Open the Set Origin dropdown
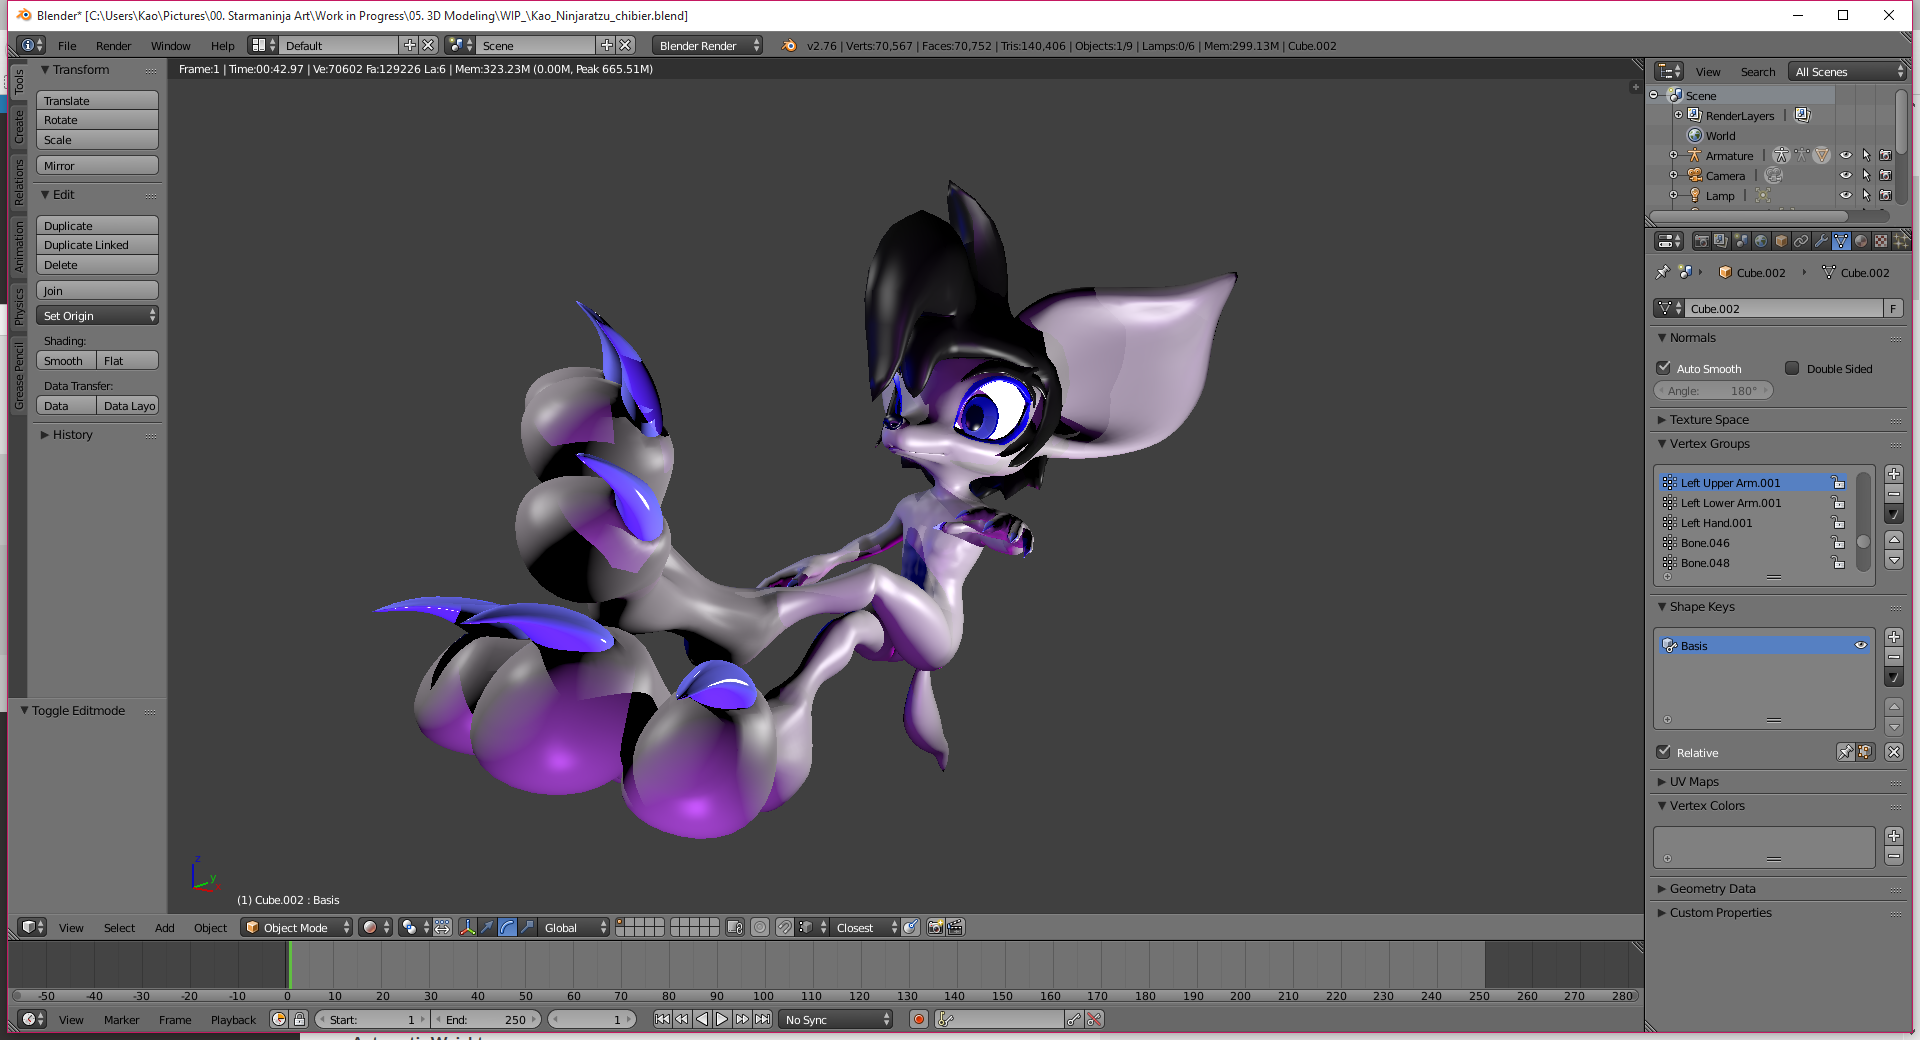The width and height of the screenshot is (1920, 1040). pos(98,315)
